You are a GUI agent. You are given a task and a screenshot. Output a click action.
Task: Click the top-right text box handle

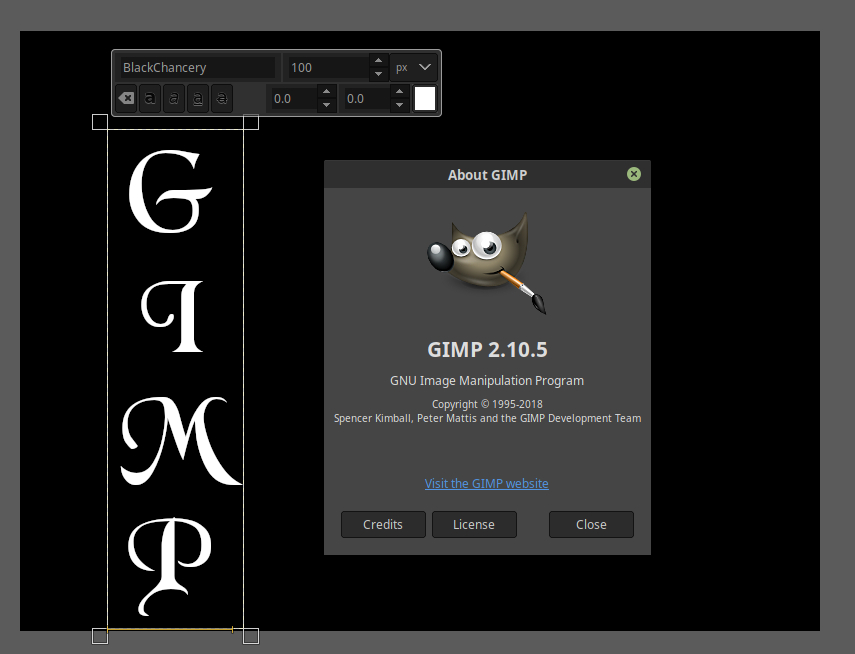tap(251, 122)
